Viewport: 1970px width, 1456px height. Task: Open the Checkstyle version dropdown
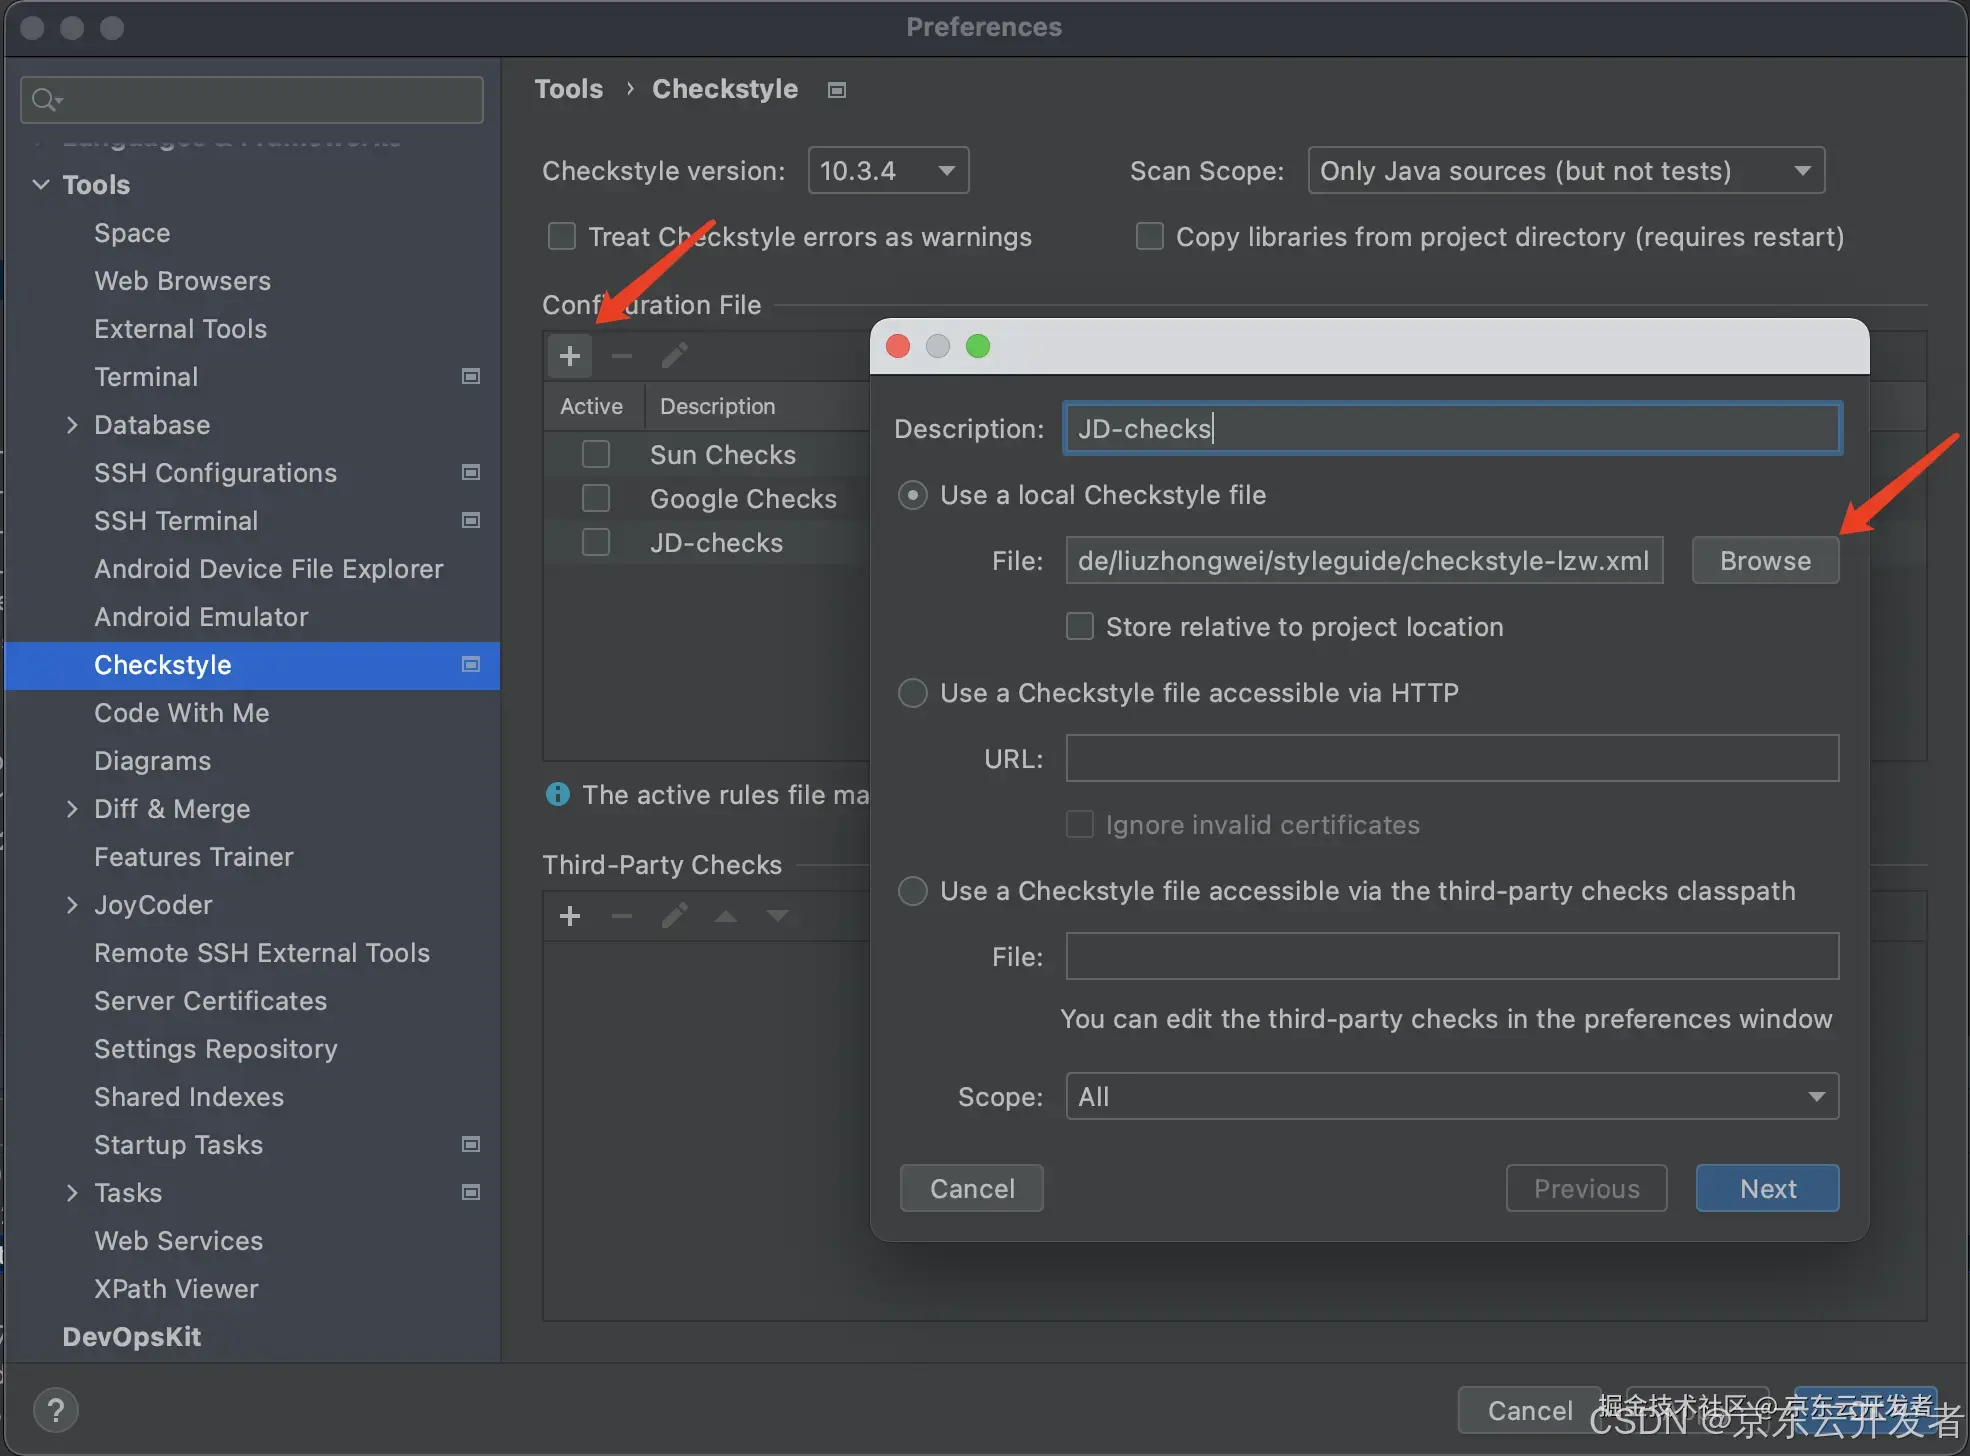(888, 171)
